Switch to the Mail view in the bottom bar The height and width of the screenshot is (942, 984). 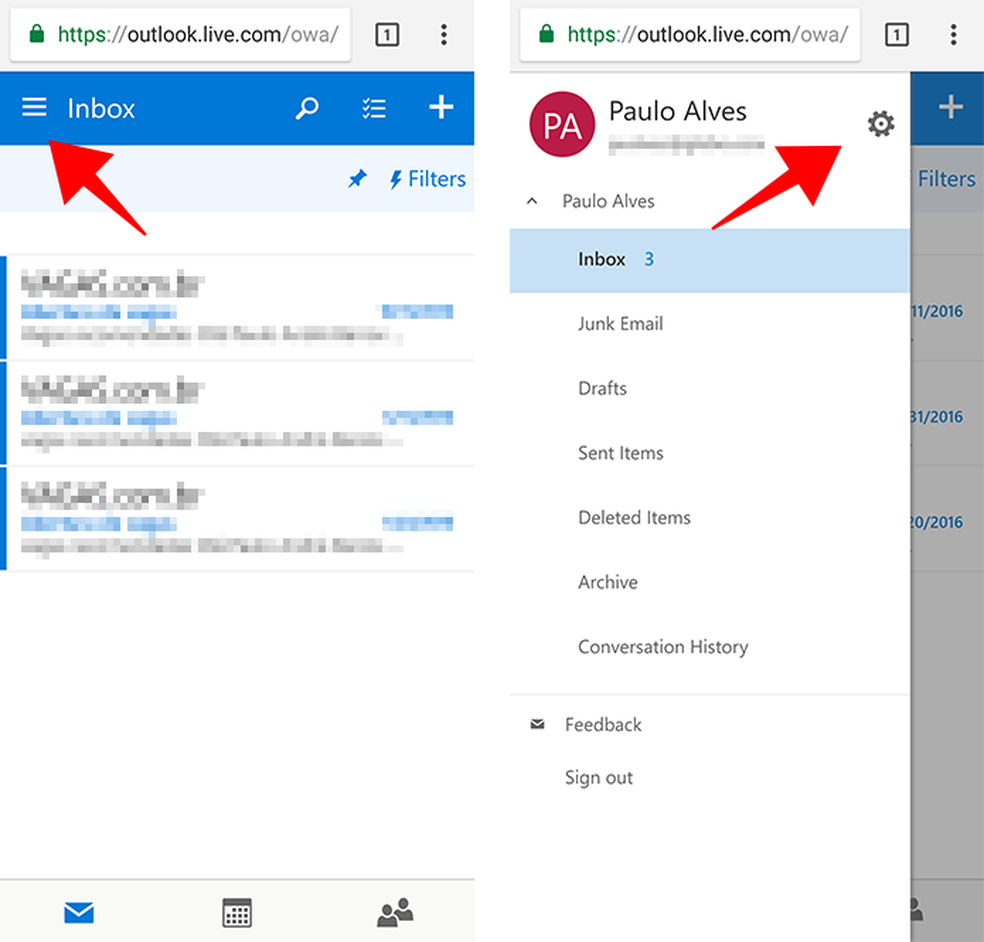point(79,913)
